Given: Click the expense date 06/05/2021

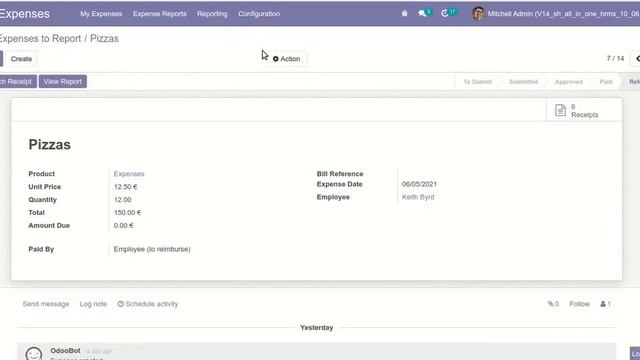Looking at the screenshot, I should tap(419, 184).
